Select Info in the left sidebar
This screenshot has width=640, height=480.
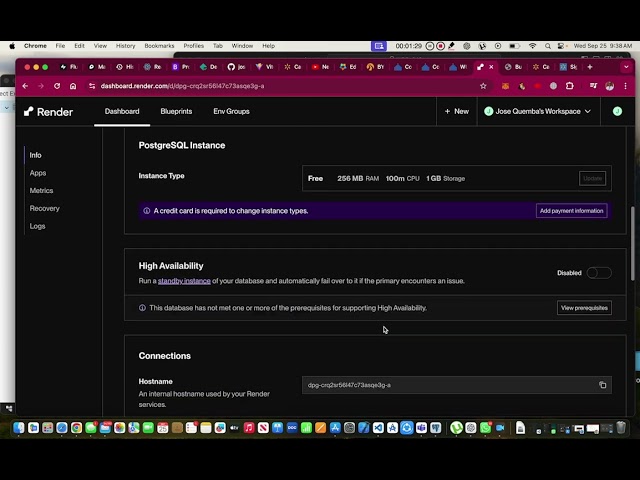(35, 155)
